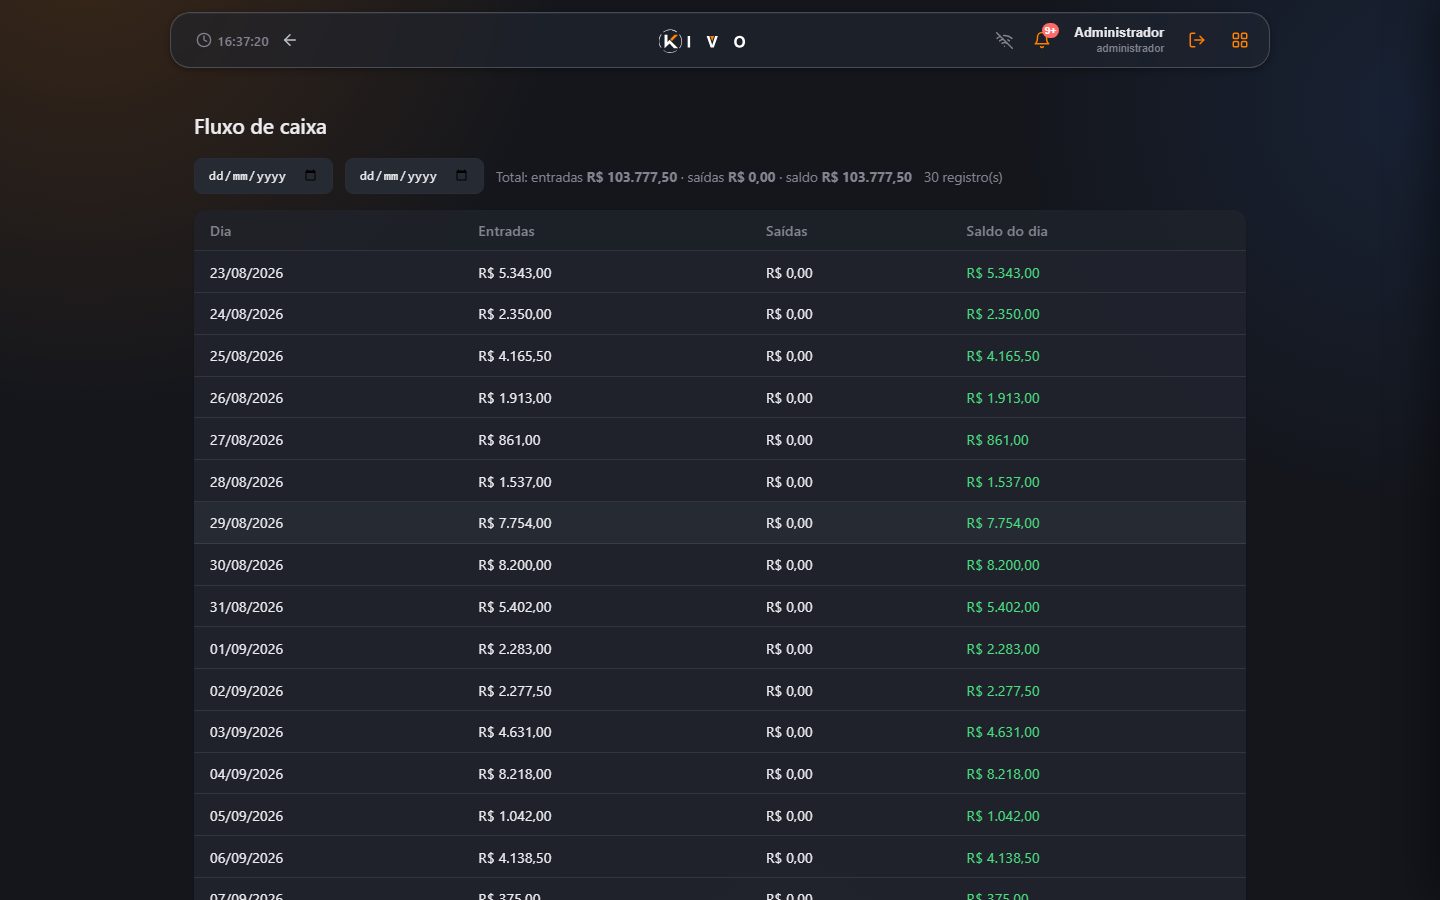Open the notifications bell

click(1042, 40)
